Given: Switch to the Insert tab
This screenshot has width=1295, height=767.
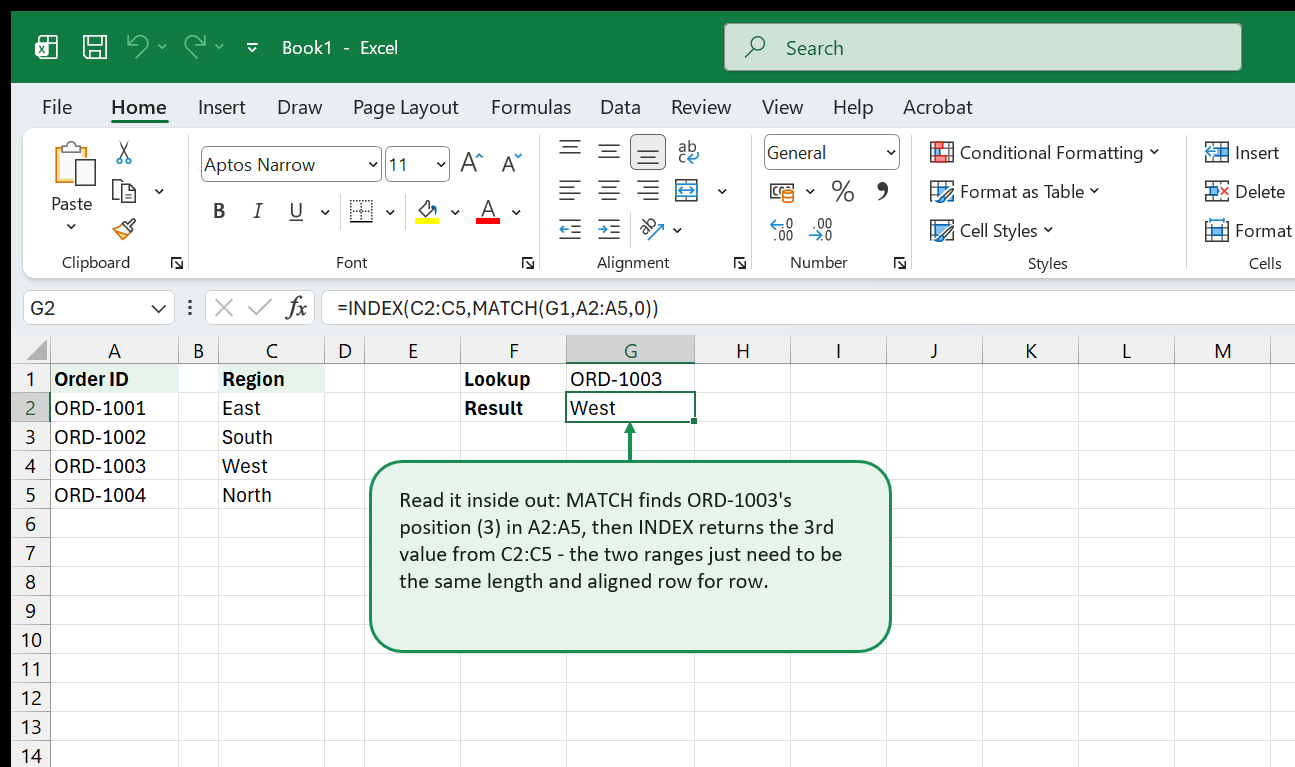Looking at the screenshot, I should click(222, 107).
